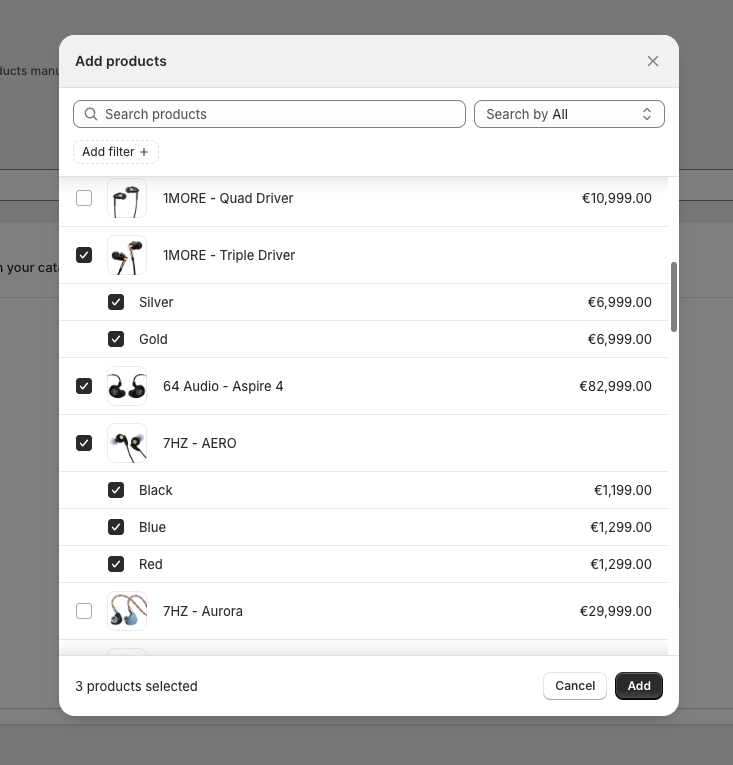Uncheck the 7HZ - AERO checkbox
733x765 pixels.
84,443
